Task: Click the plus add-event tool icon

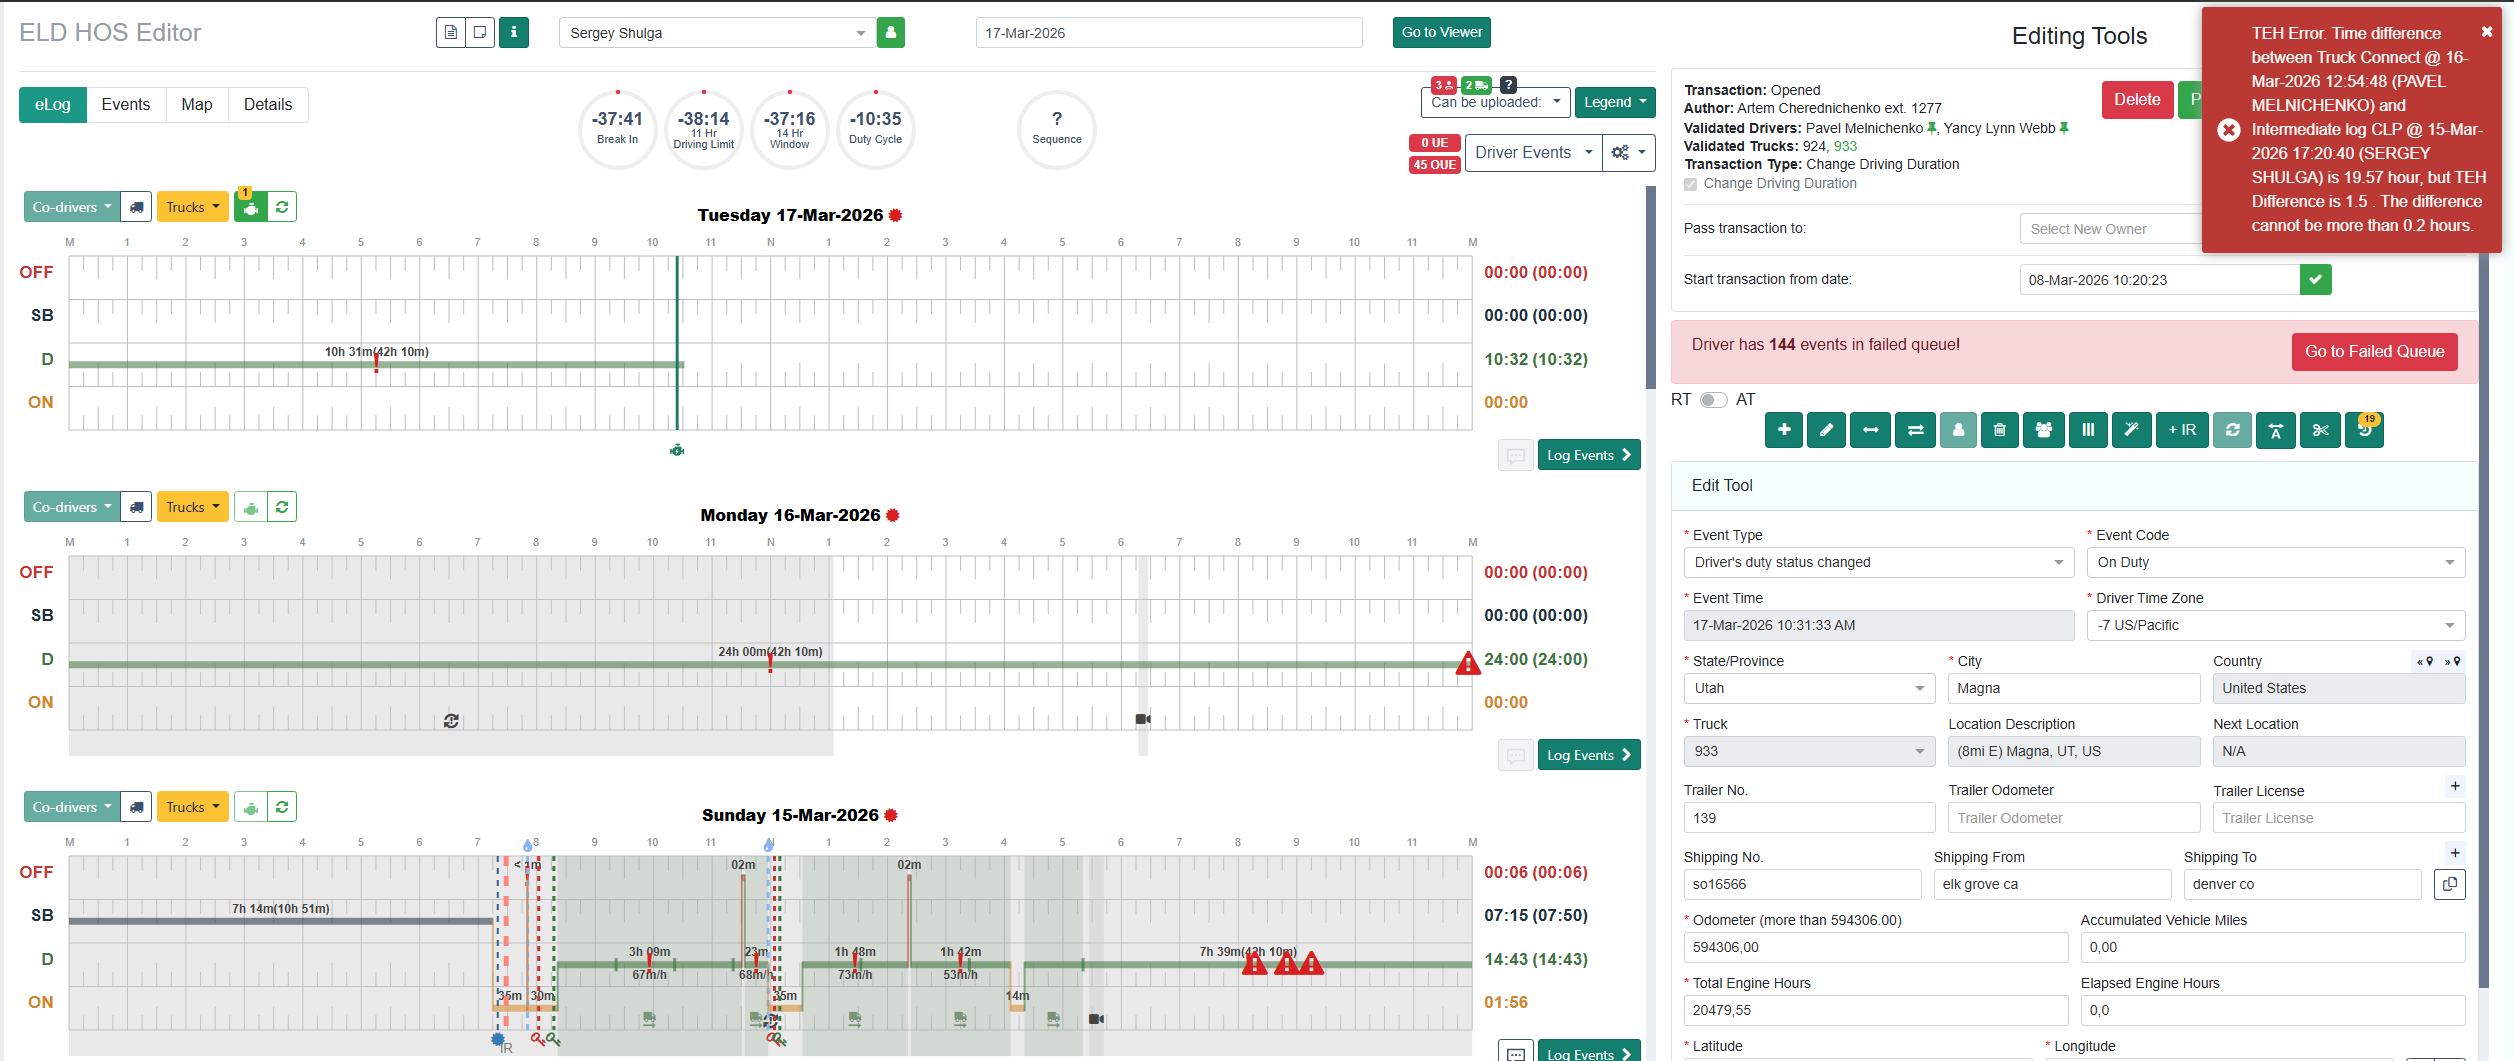Action: (1783, 430)
